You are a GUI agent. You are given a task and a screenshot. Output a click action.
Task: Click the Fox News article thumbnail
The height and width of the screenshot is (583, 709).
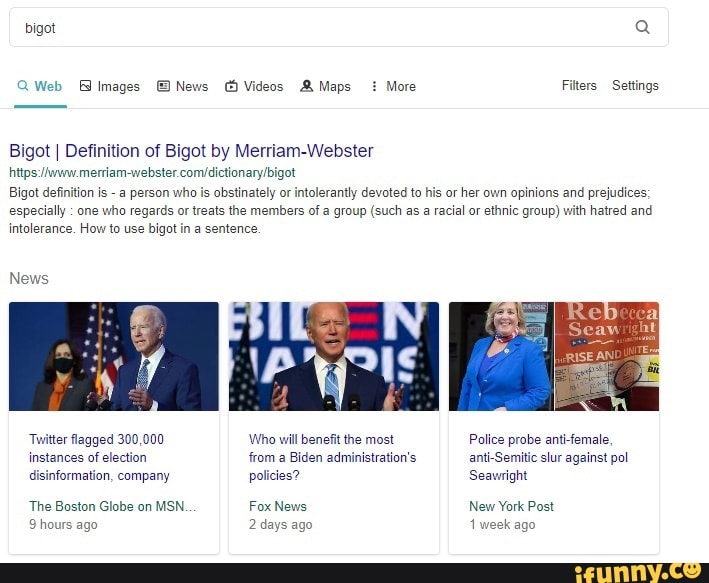tap(334, 356)
